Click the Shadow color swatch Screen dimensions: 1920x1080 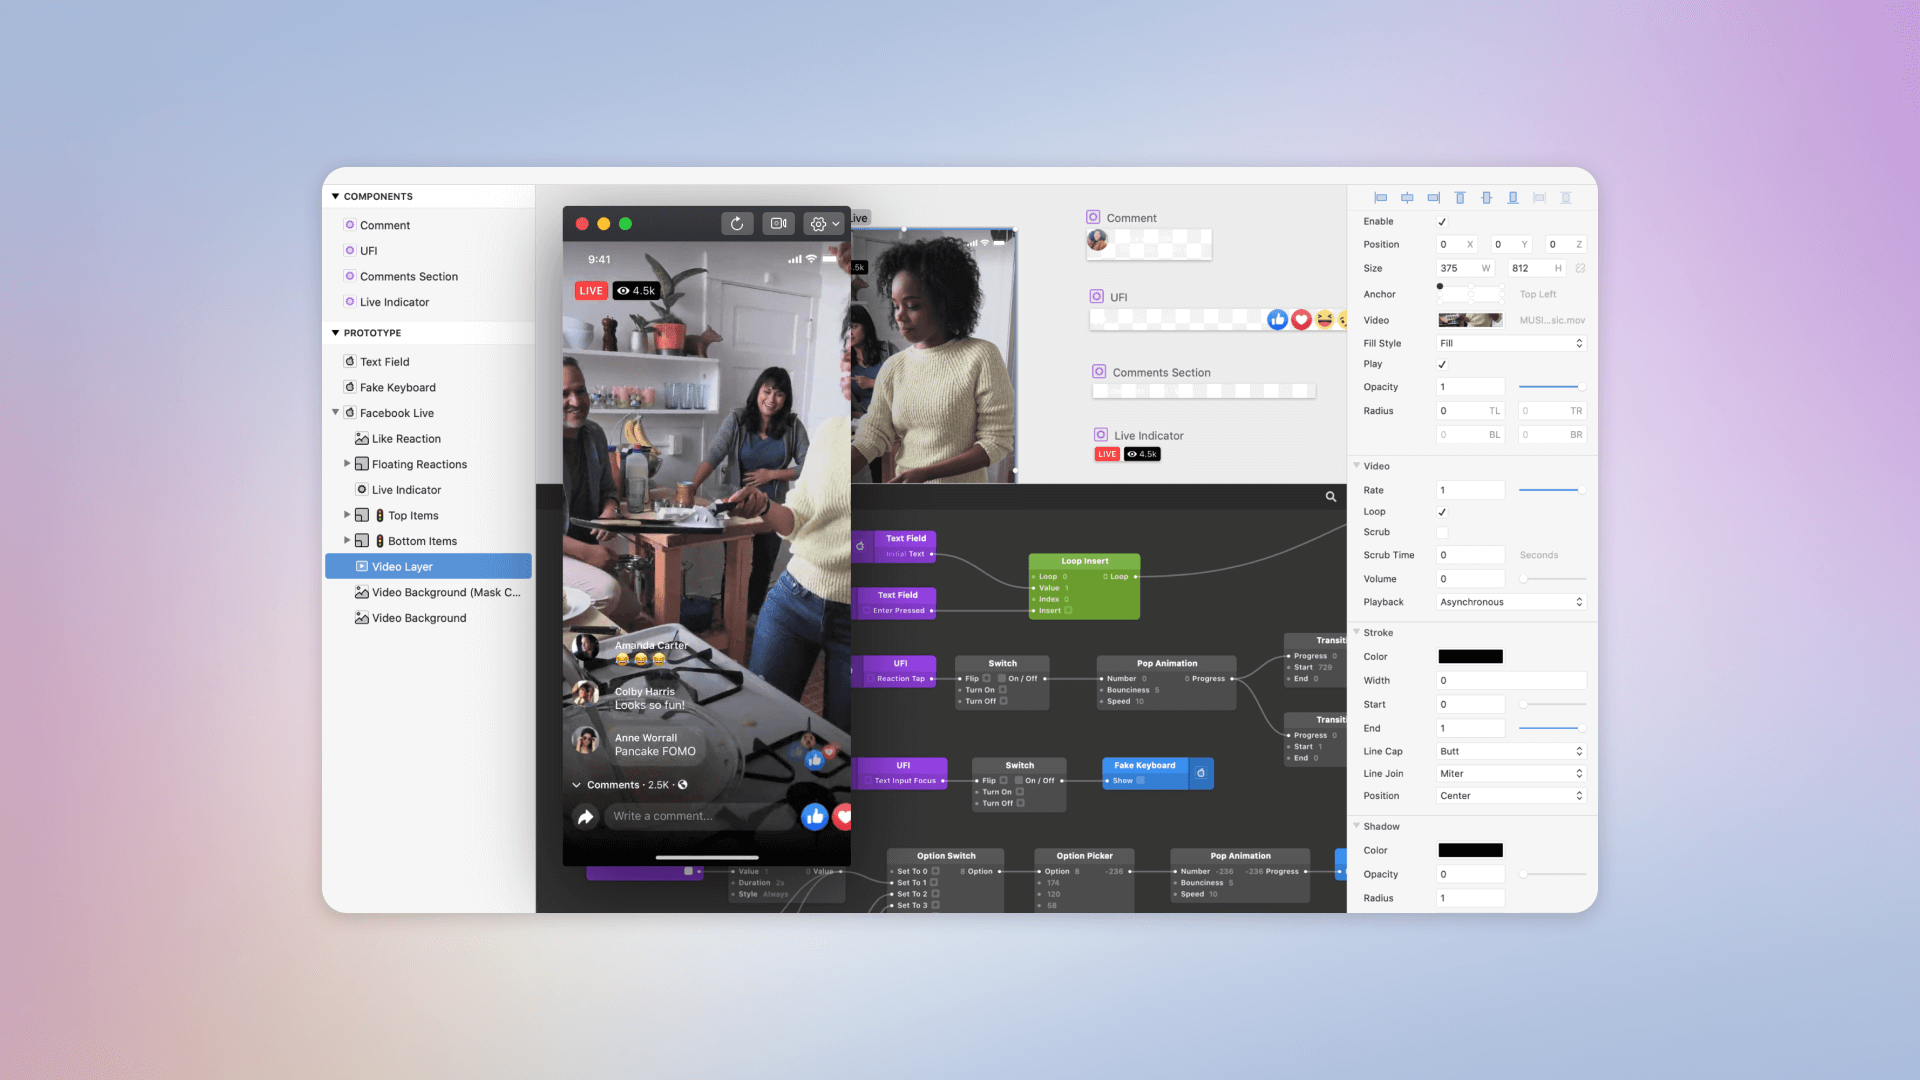pos(1470,851)
